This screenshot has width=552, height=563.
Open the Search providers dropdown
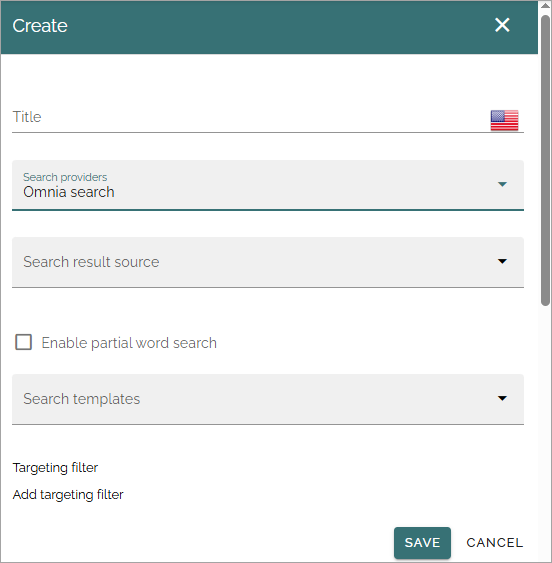click(x=268, y=185)
